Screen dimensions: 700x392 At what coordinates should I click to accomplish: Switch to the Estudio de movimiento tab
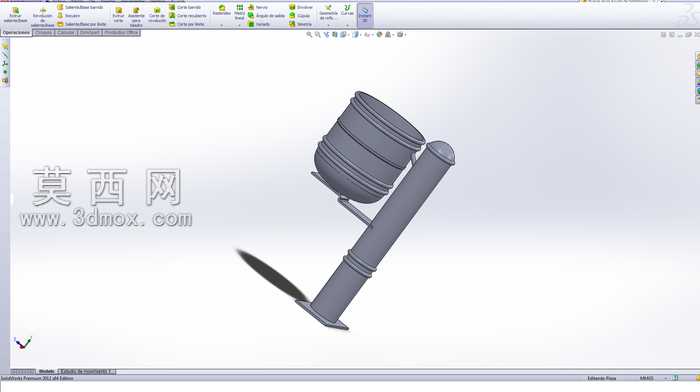[88, 371]
